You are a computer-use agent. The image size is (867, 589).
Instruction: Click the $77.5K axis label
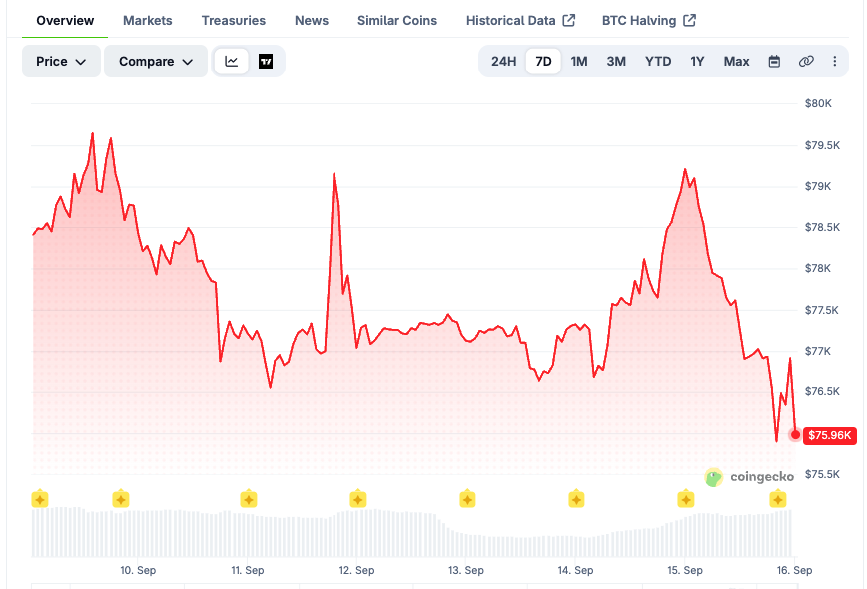pos(822,310)
